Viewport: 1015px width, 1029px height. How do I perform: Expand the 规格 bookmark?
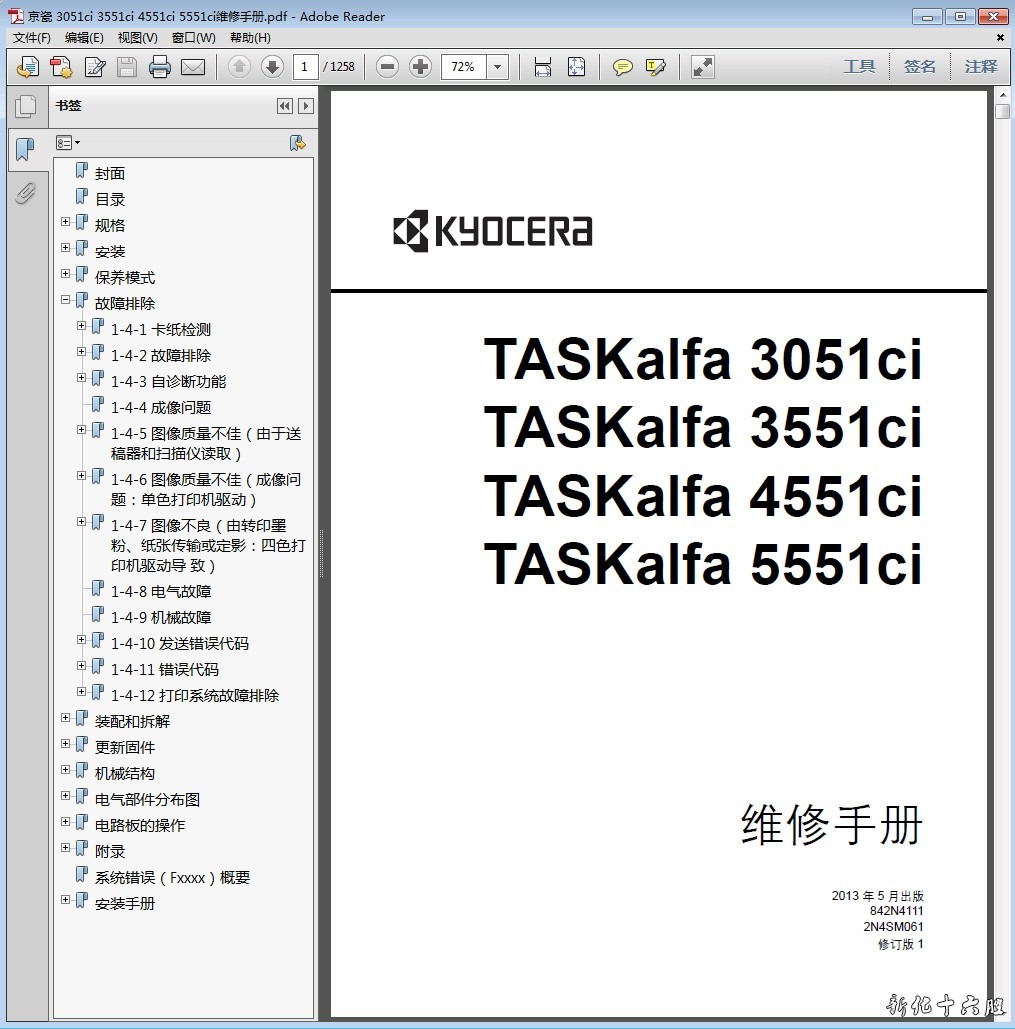(66, 222)
